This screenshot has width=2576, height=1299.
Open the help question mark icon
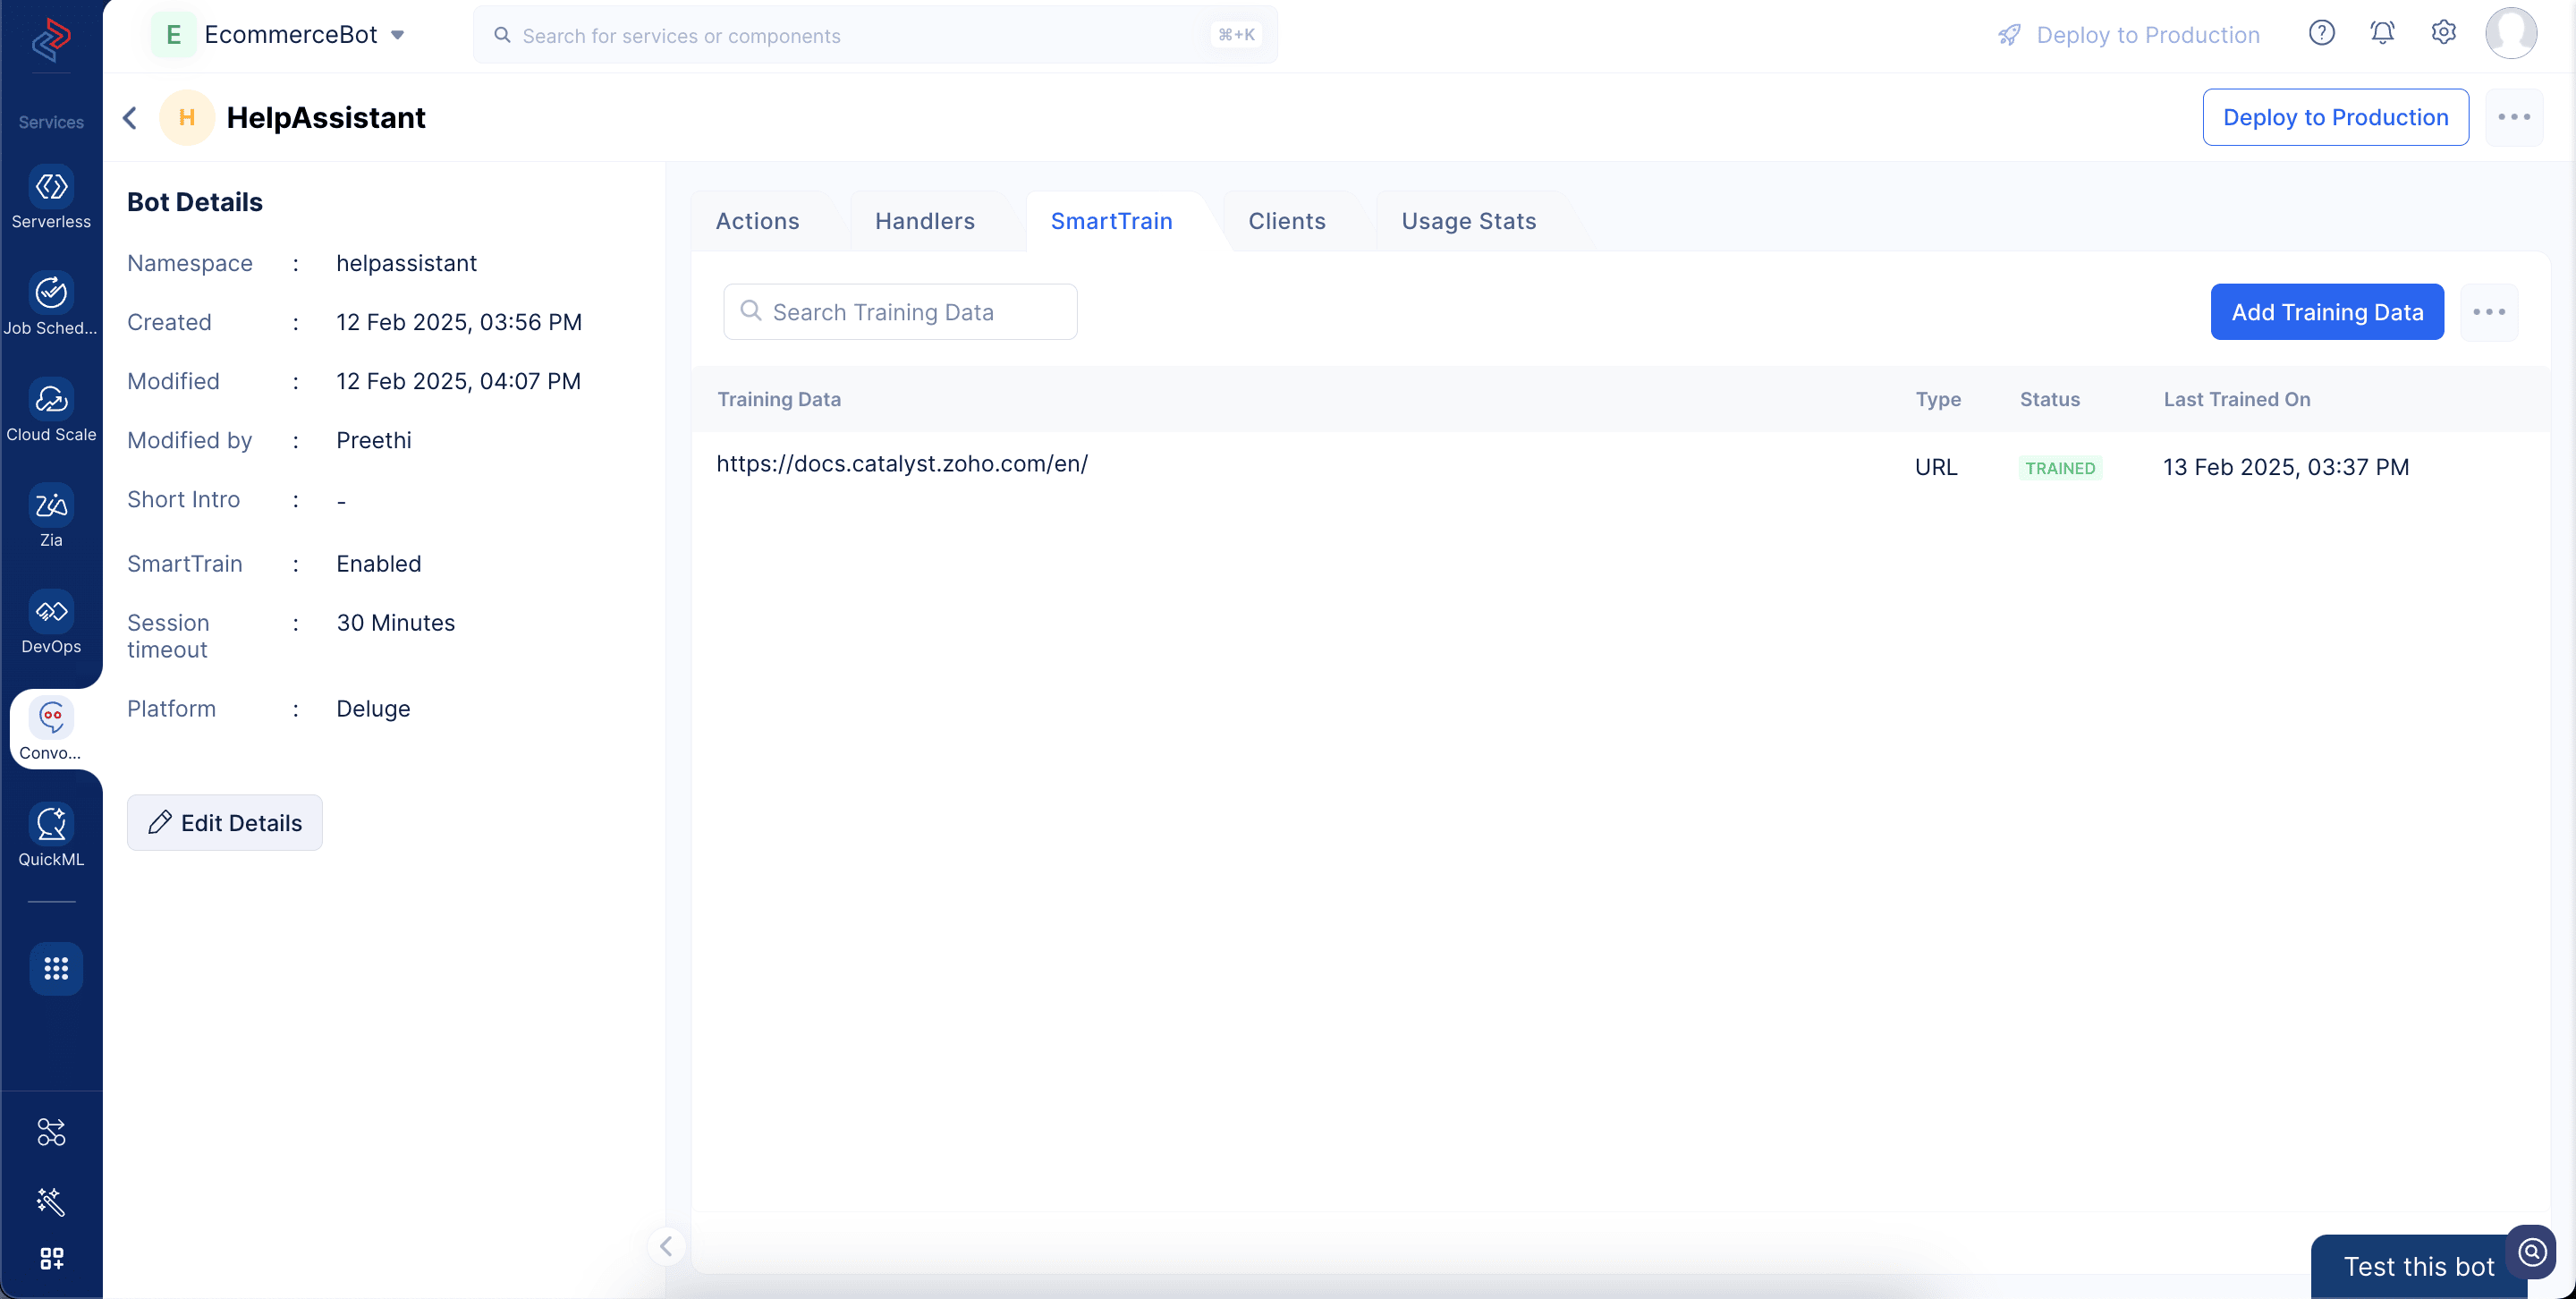tap(2321, 33)
